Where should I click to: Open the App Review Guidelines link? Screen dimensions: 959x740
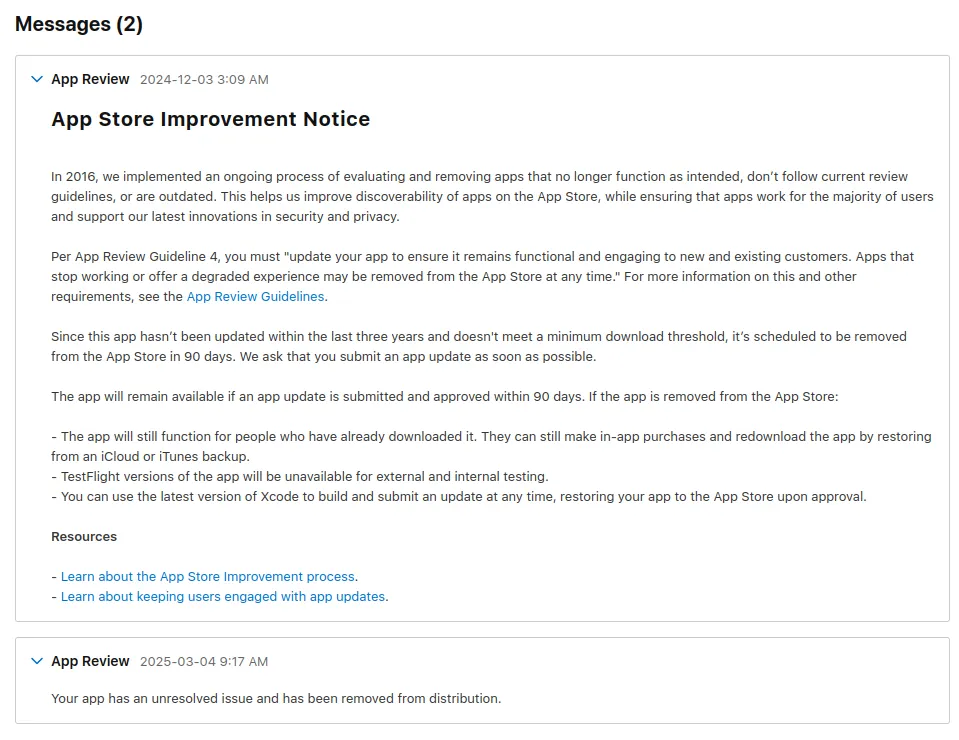(x=256, y=296)
